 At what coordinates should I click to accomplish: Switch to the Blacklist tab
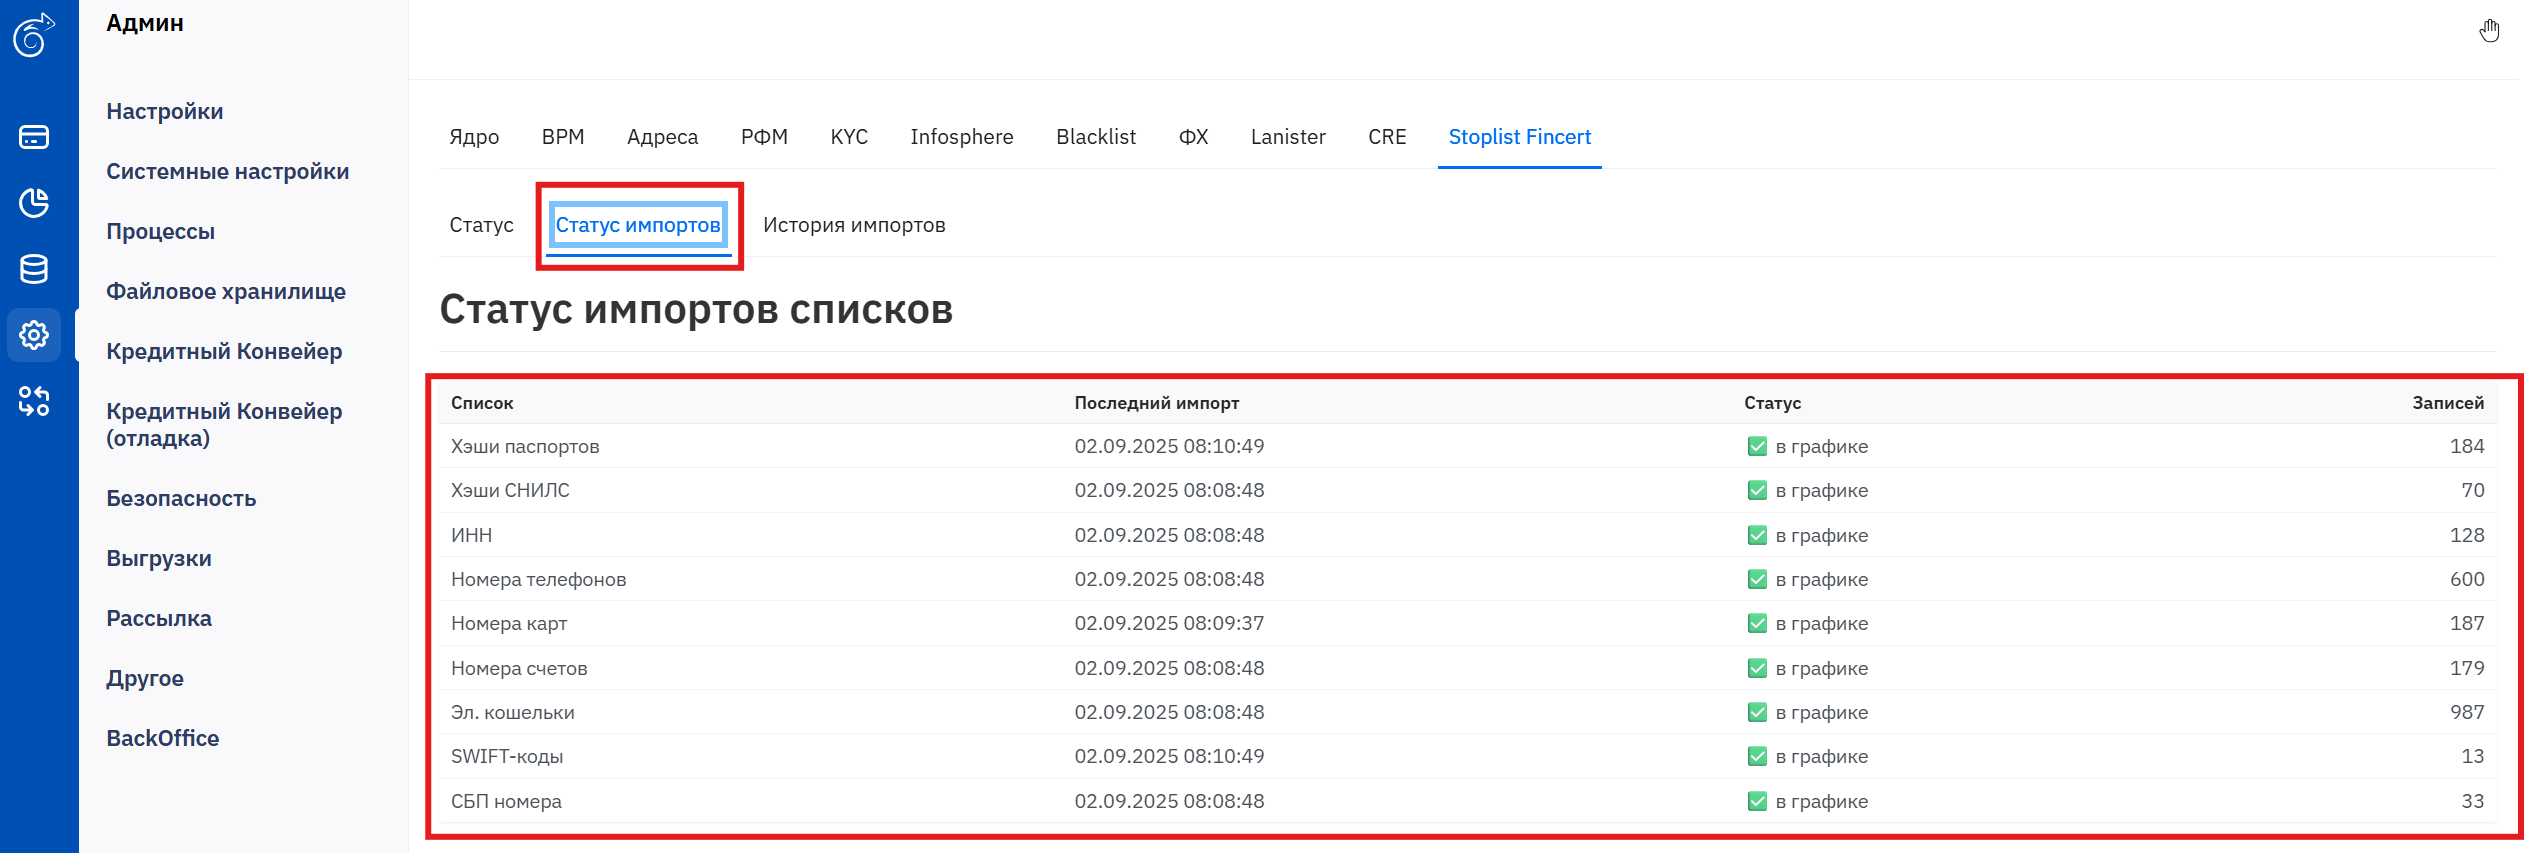pos(1095,137)
